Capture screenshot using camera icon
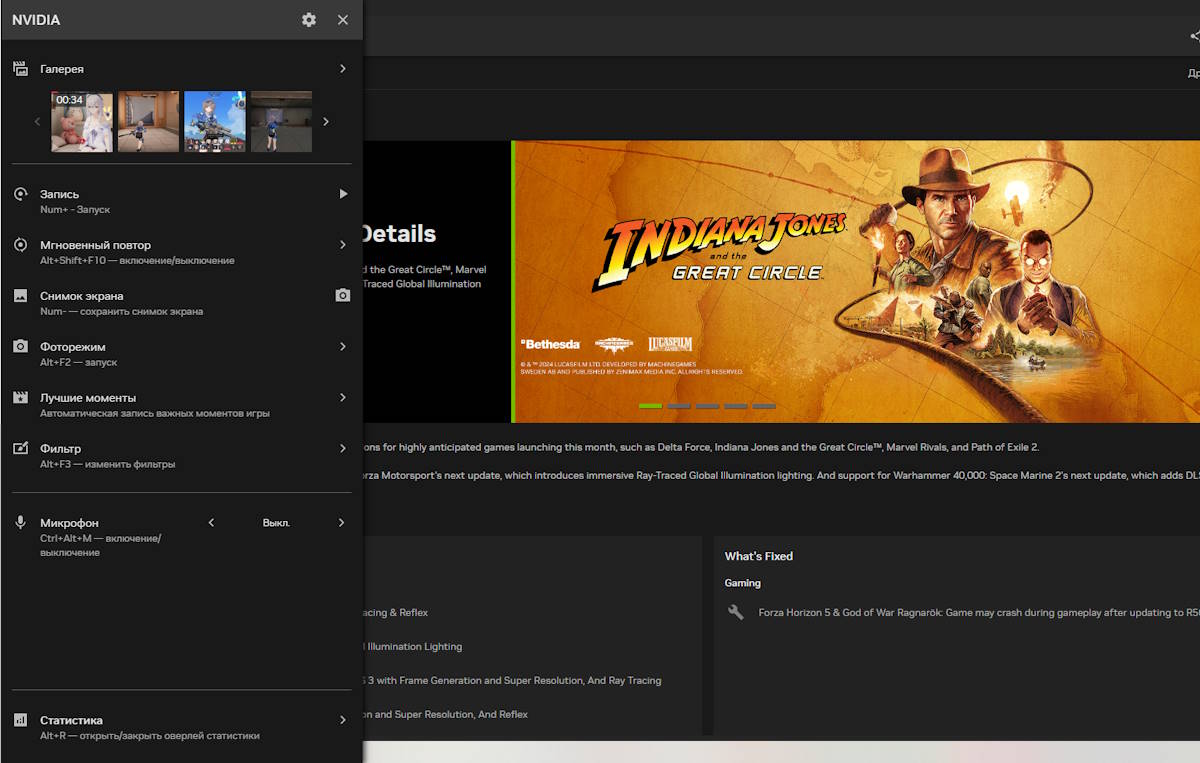 click(x=343, y=296)
